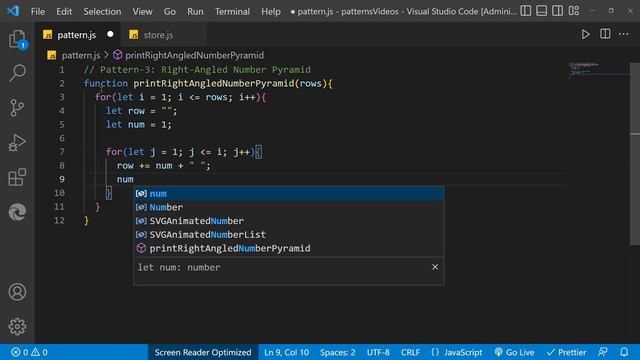Image resolution: width=640 pixels, height=360 pixels.
Task: Click the editor vertical scrollbar
Action: [635, 154]
